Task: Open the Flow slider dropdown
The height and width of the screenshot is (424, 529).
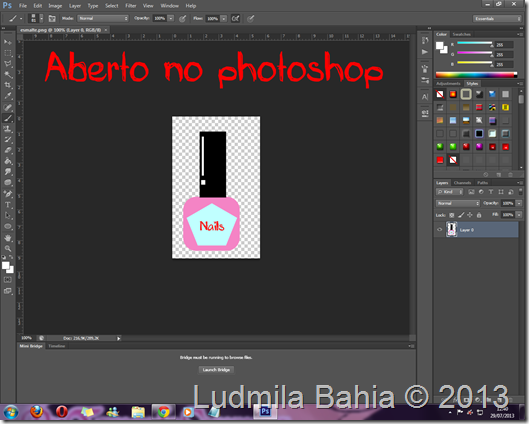Action: (x=224, y=19)
